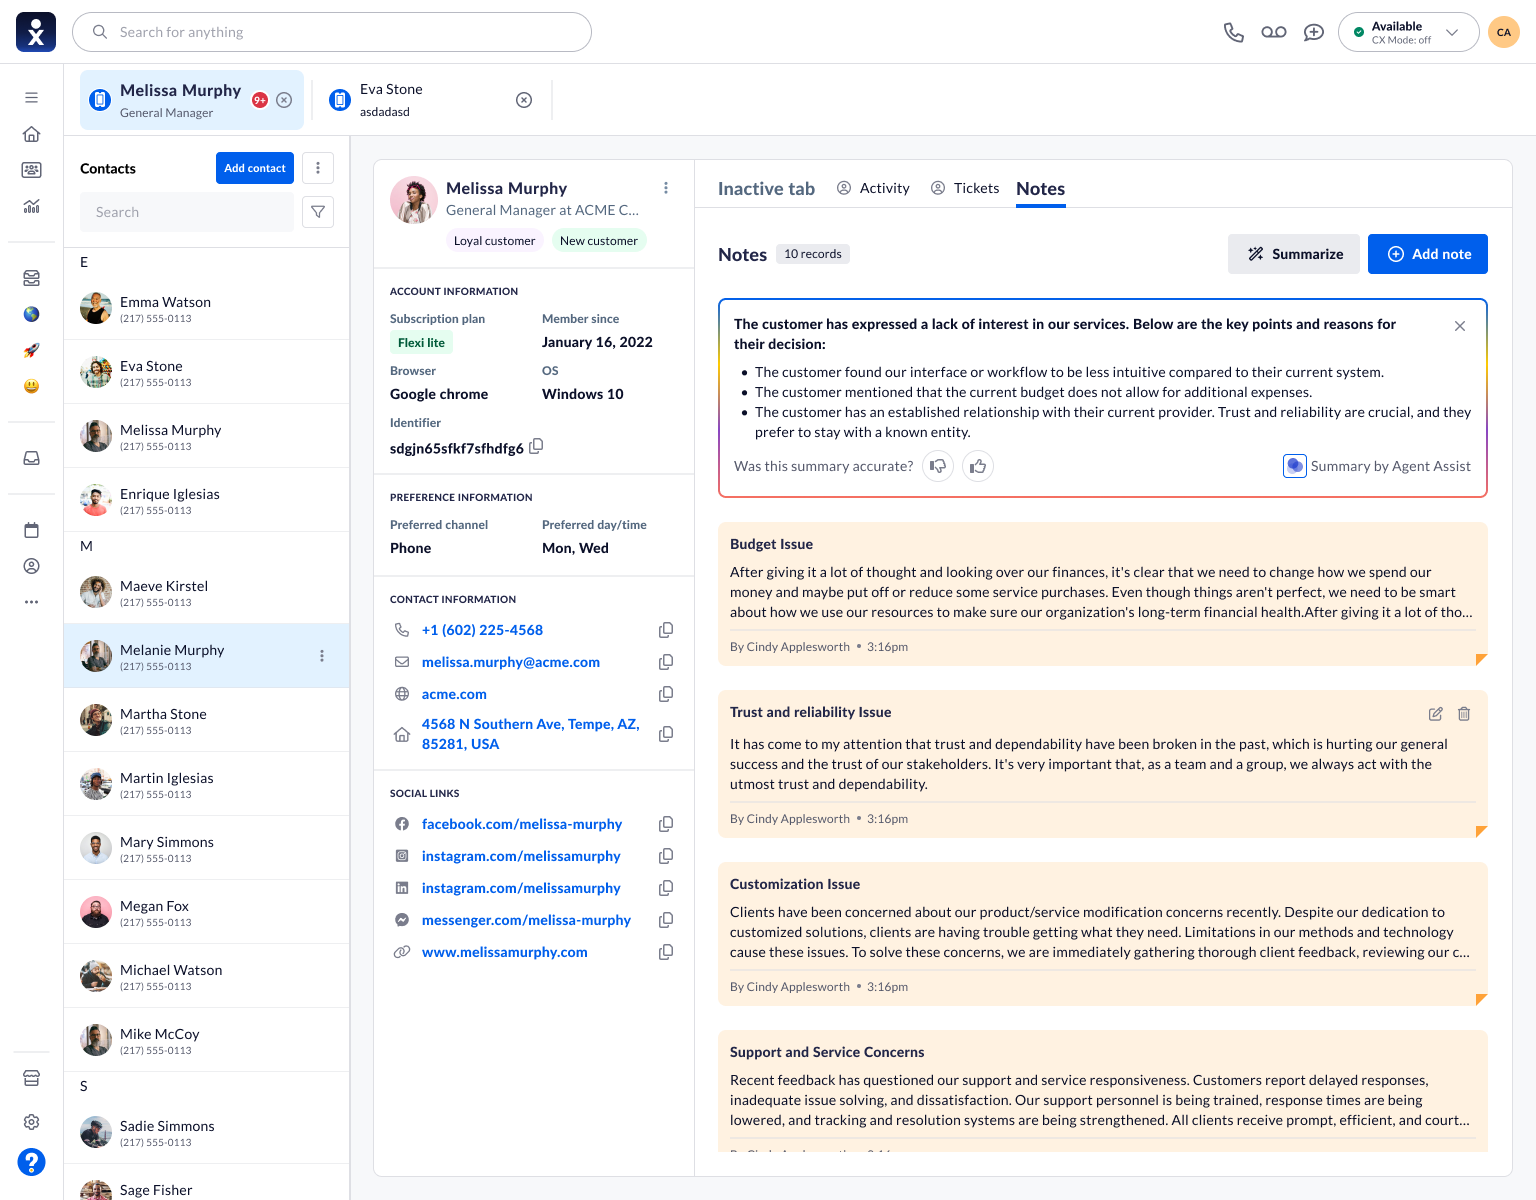Screen dimensions: 1536x1200
Task: Open the www.melissamurphy.com link
Action: tap(505, 952)
